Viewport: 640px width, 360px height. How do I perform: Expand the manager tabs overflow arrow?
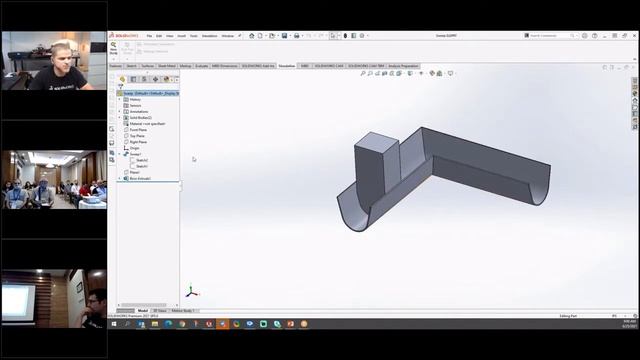click(176, 79)
